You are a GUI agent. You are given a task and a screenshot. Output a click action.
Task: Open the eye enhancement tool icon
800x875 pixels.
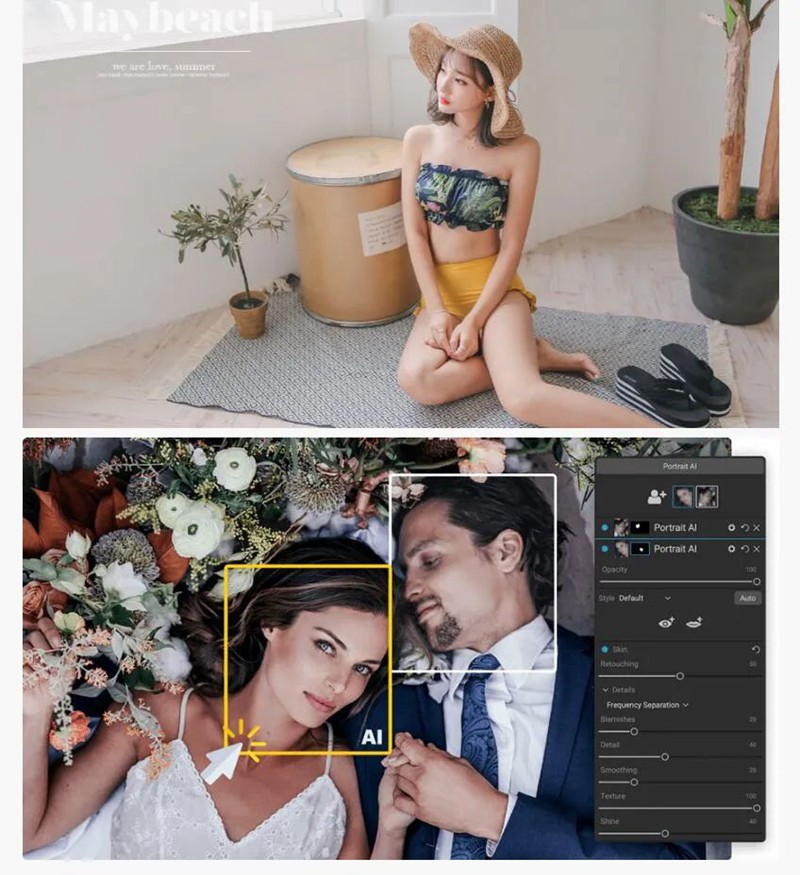664,623
